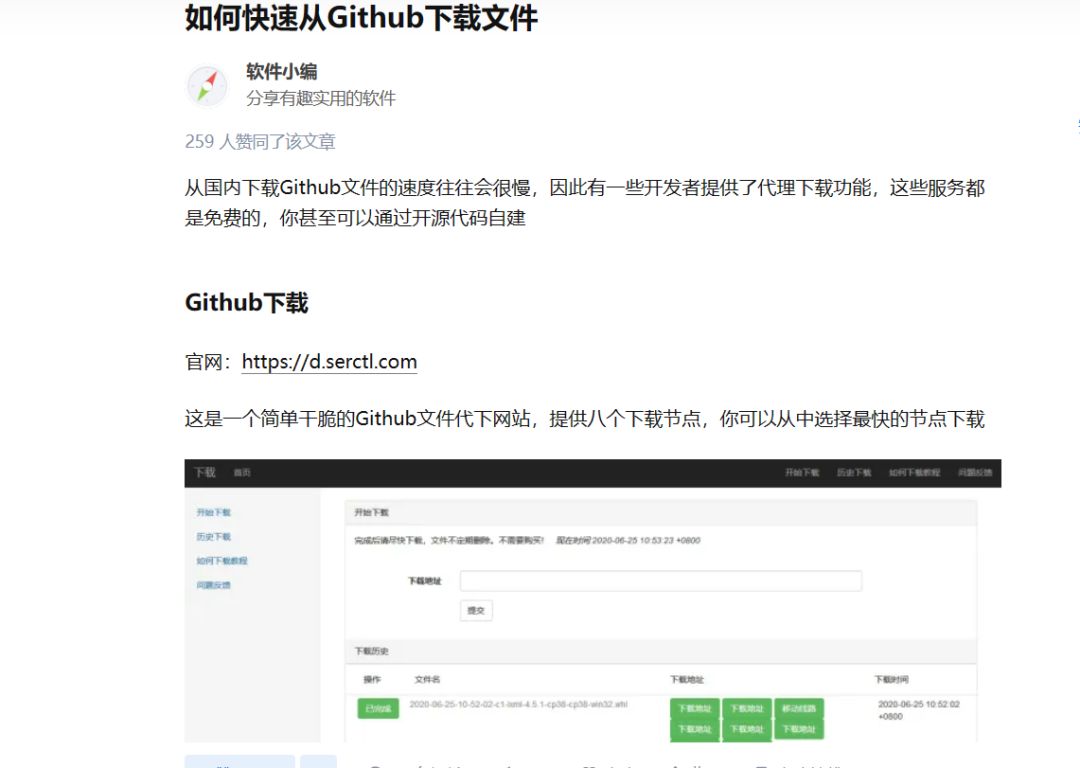Select 如何下载教程 in the black top navbar

pyautogui.click(x=914, y=473)
